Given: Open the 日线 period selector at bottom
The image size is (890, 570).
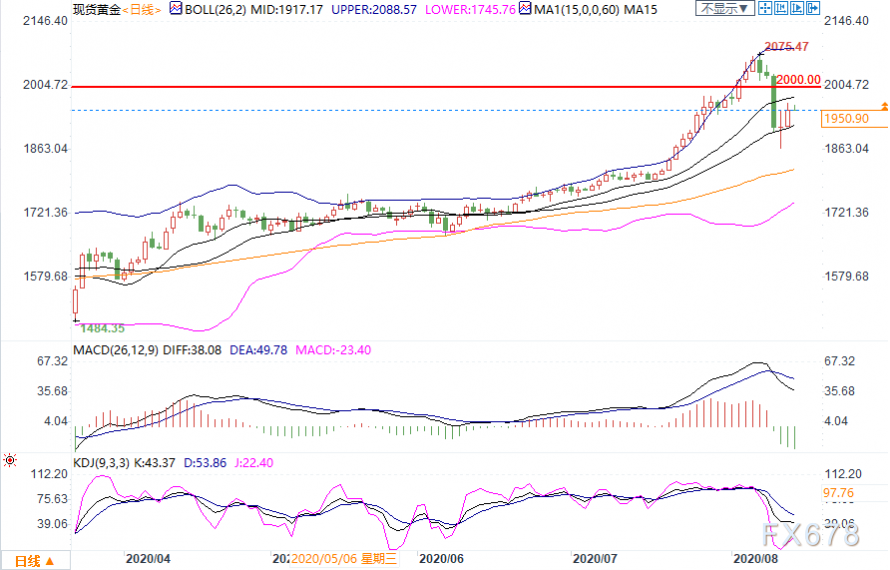Looking at the screenshot, I should [x=35, y=561].
